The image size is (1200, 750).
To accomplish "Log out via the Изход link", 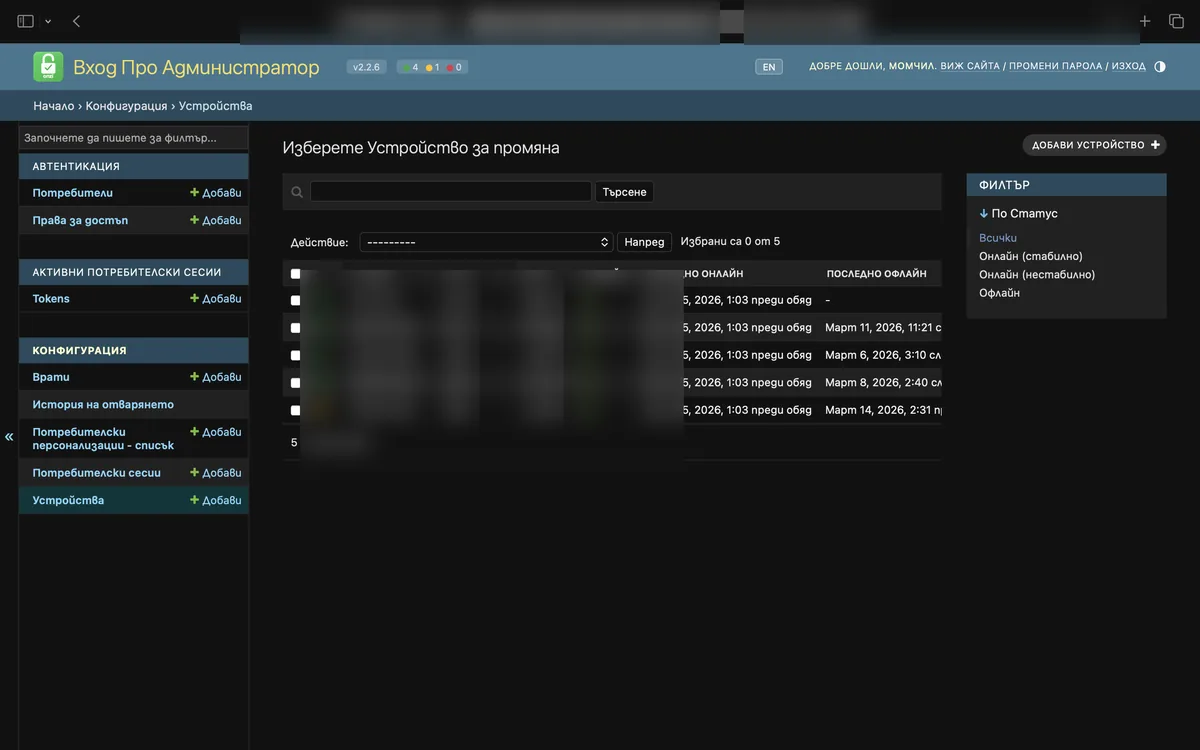I will pos(1129,66).
